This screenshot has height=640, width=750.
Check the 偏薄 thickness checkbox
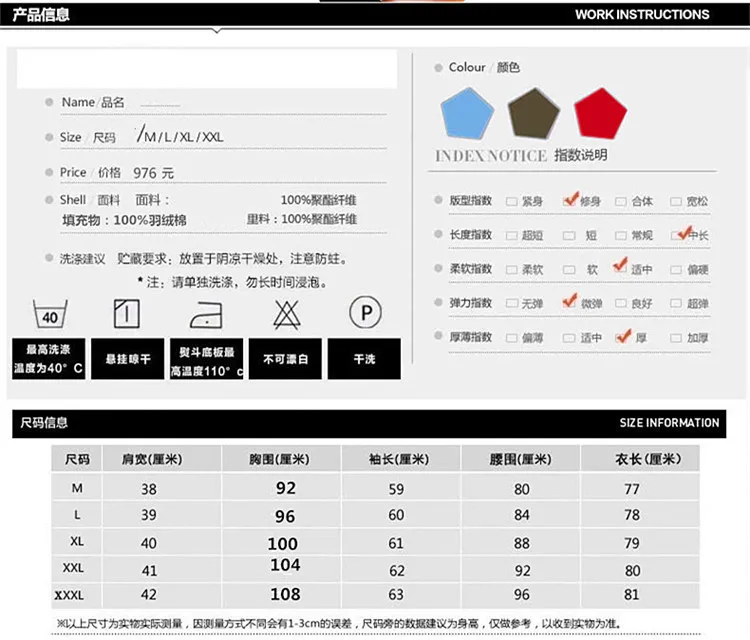512,338
